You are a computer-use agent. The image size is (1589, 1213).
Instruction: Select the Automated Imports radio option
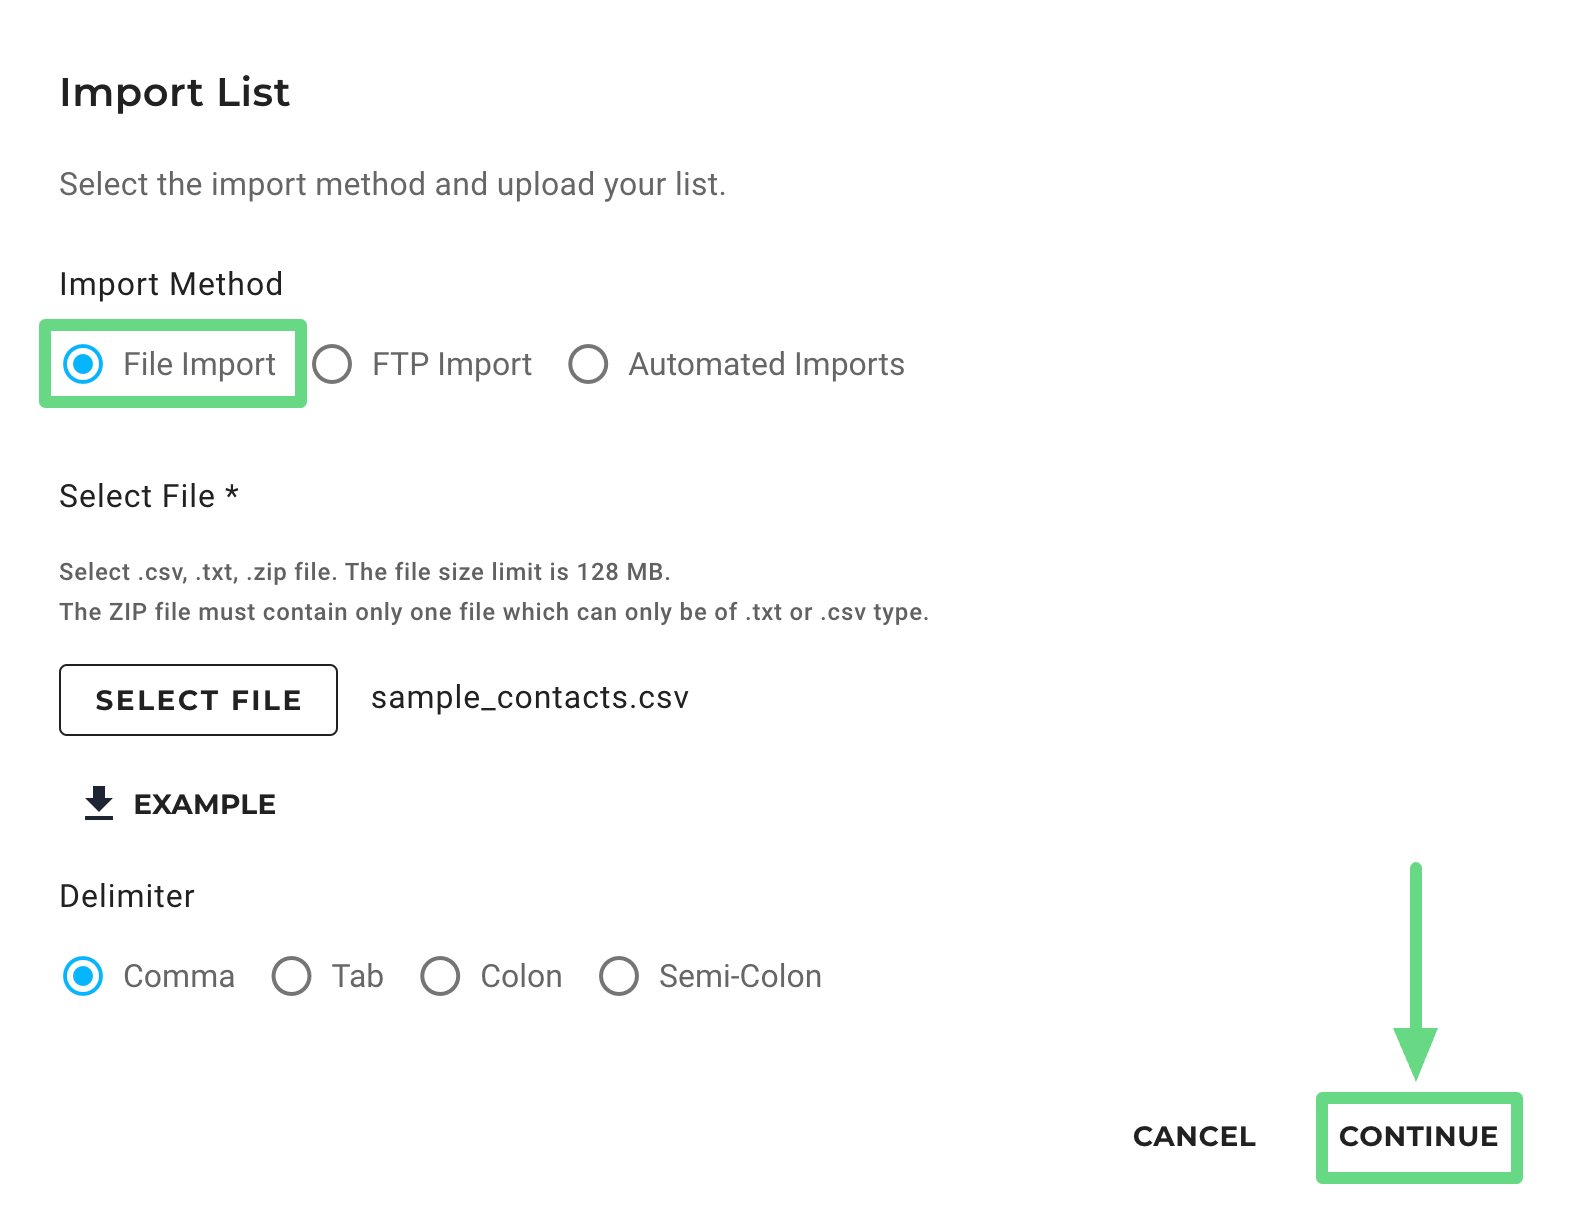(x=588, y=364)
